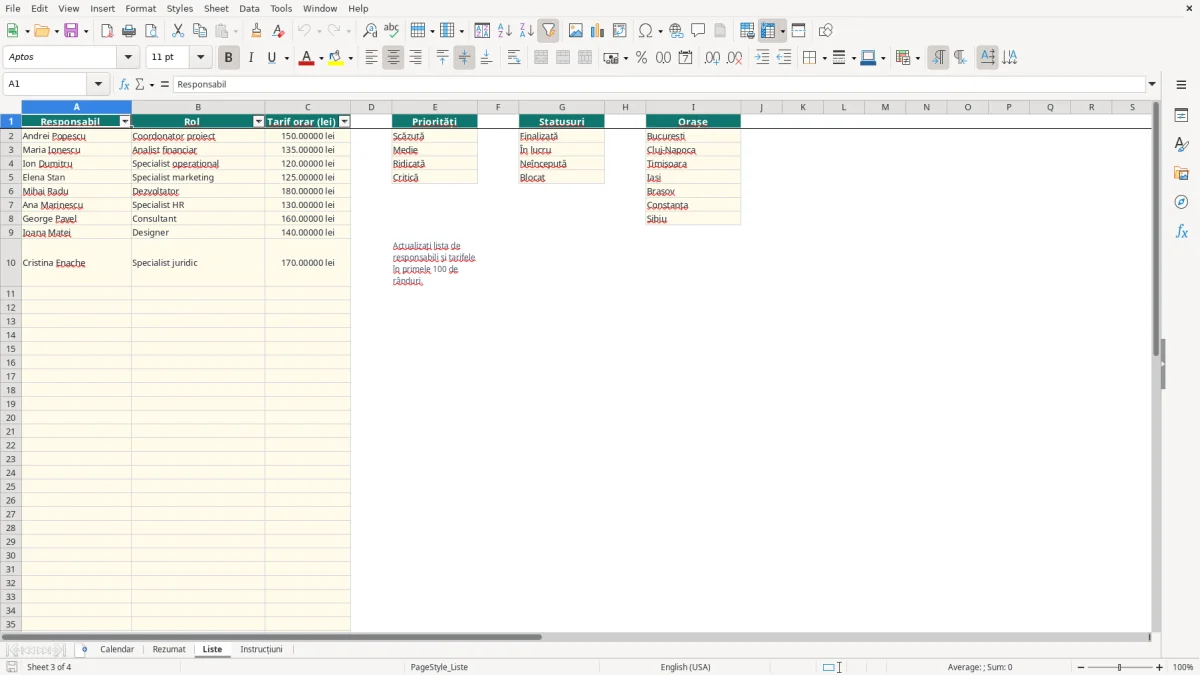Run the spelling check
The width and height of the screenshot is (1200, 675).
pos(392,31)
